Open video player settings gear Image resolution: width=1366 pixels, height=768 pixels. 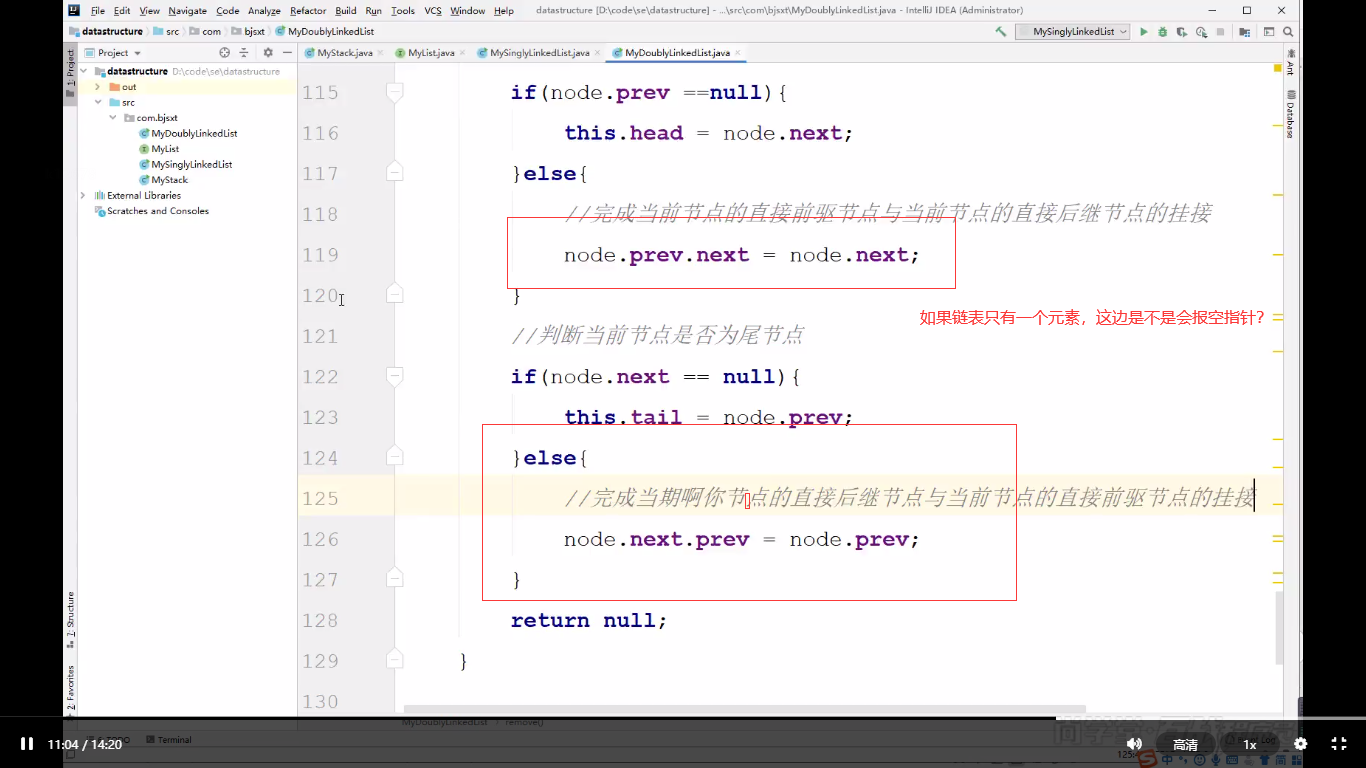1300,744
